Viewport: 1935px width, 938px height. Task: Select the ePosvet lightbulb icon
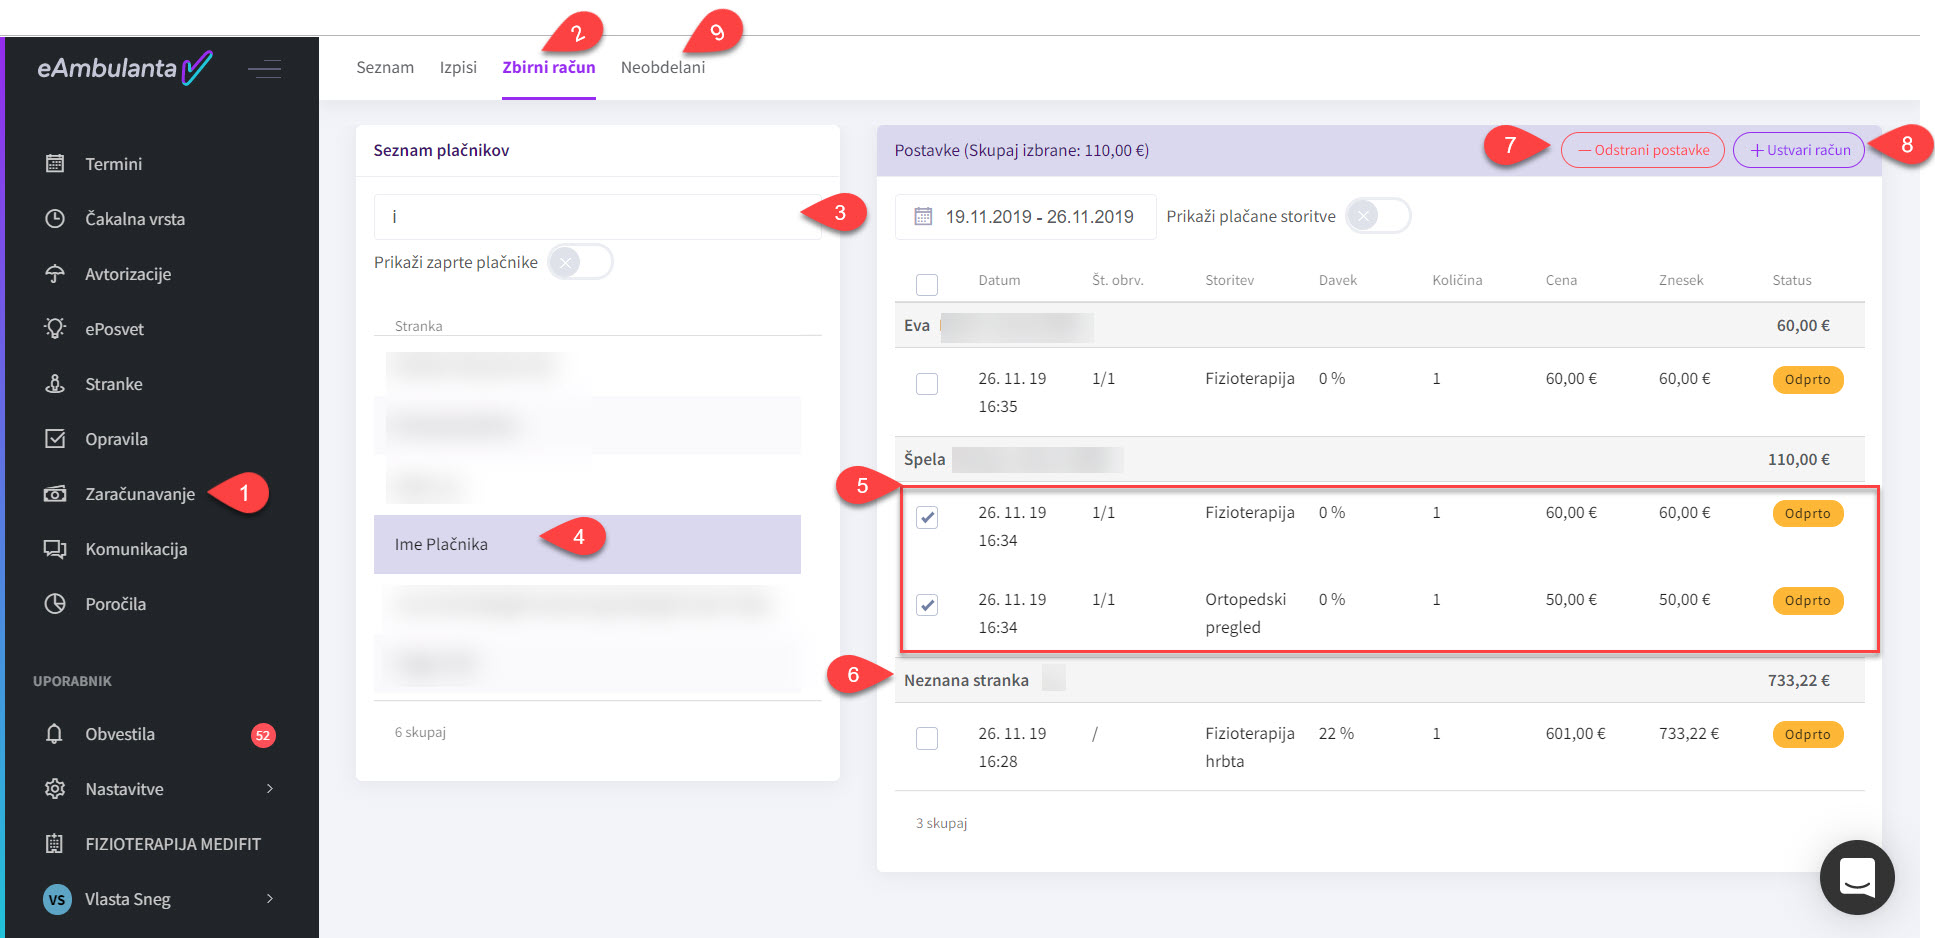click(x=55, y=328)
